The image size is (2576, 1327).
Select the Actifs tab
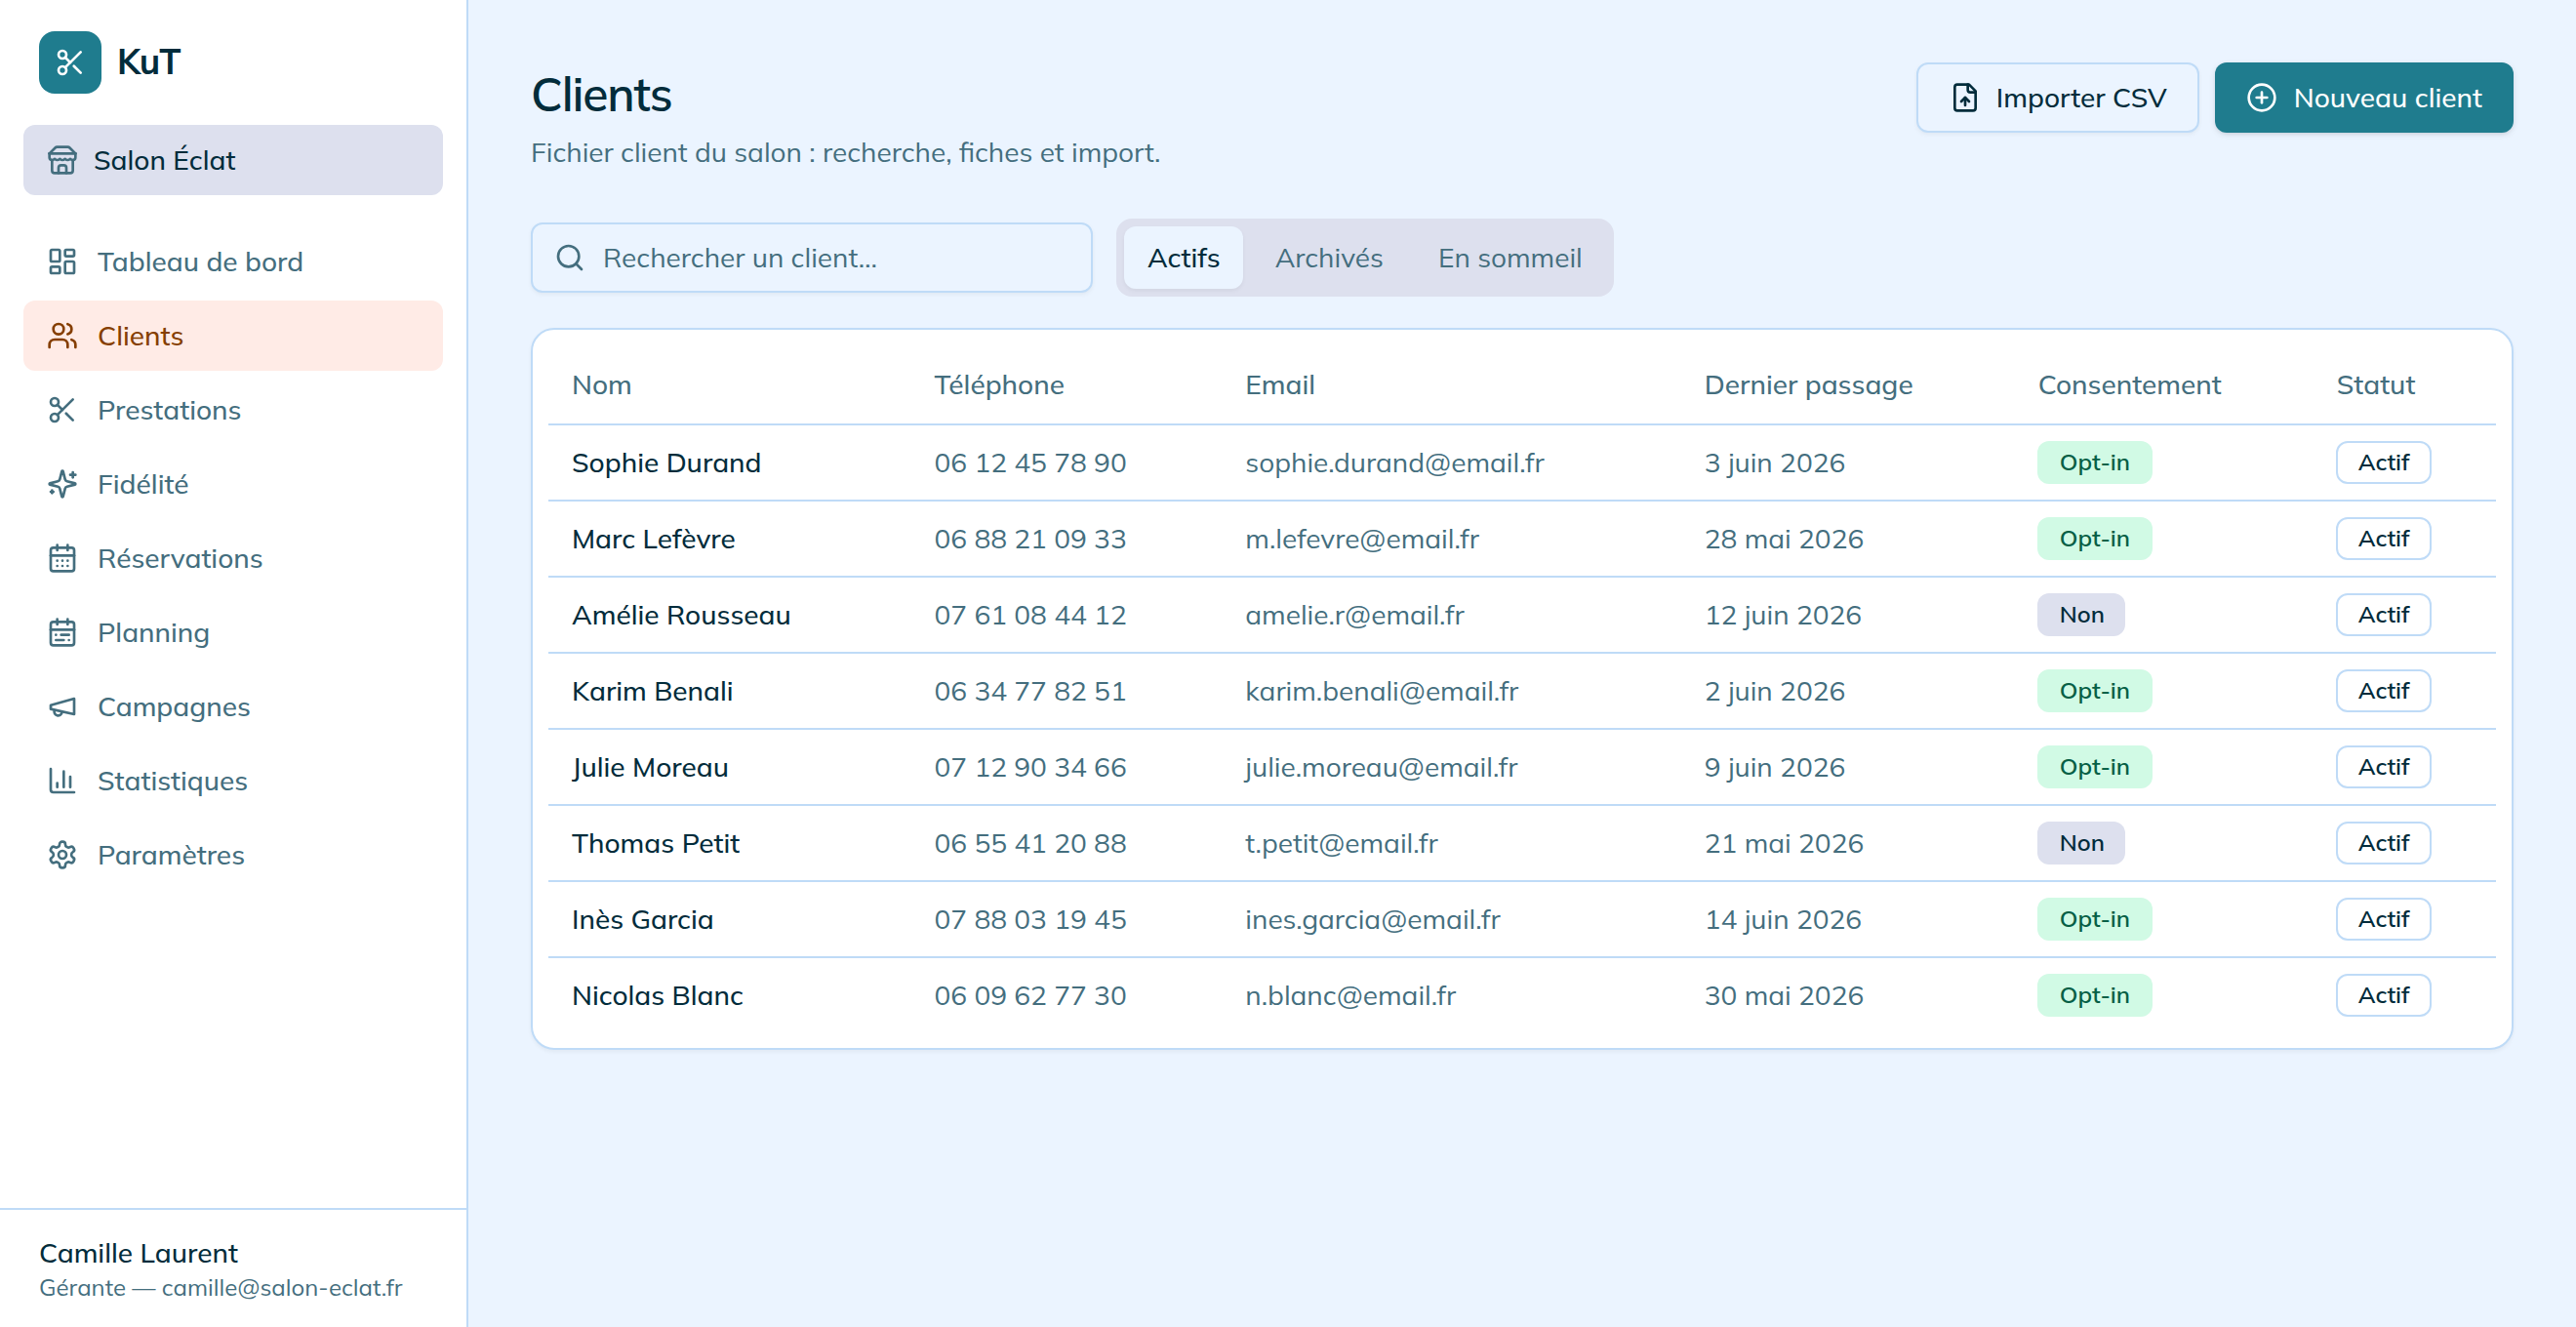(x=1183, y=258)
